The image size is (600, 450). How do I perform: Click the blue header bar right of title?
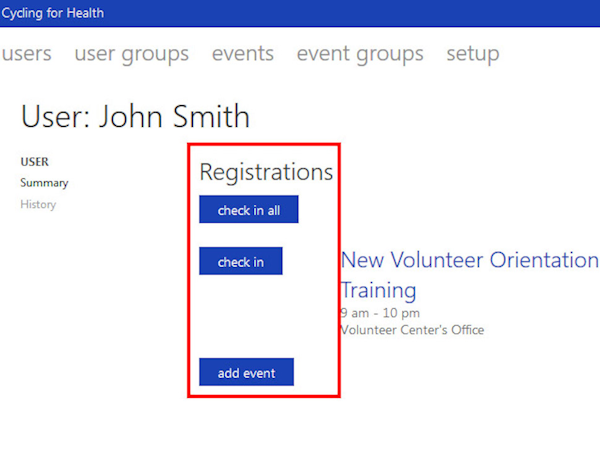click(x=350, y=13)
